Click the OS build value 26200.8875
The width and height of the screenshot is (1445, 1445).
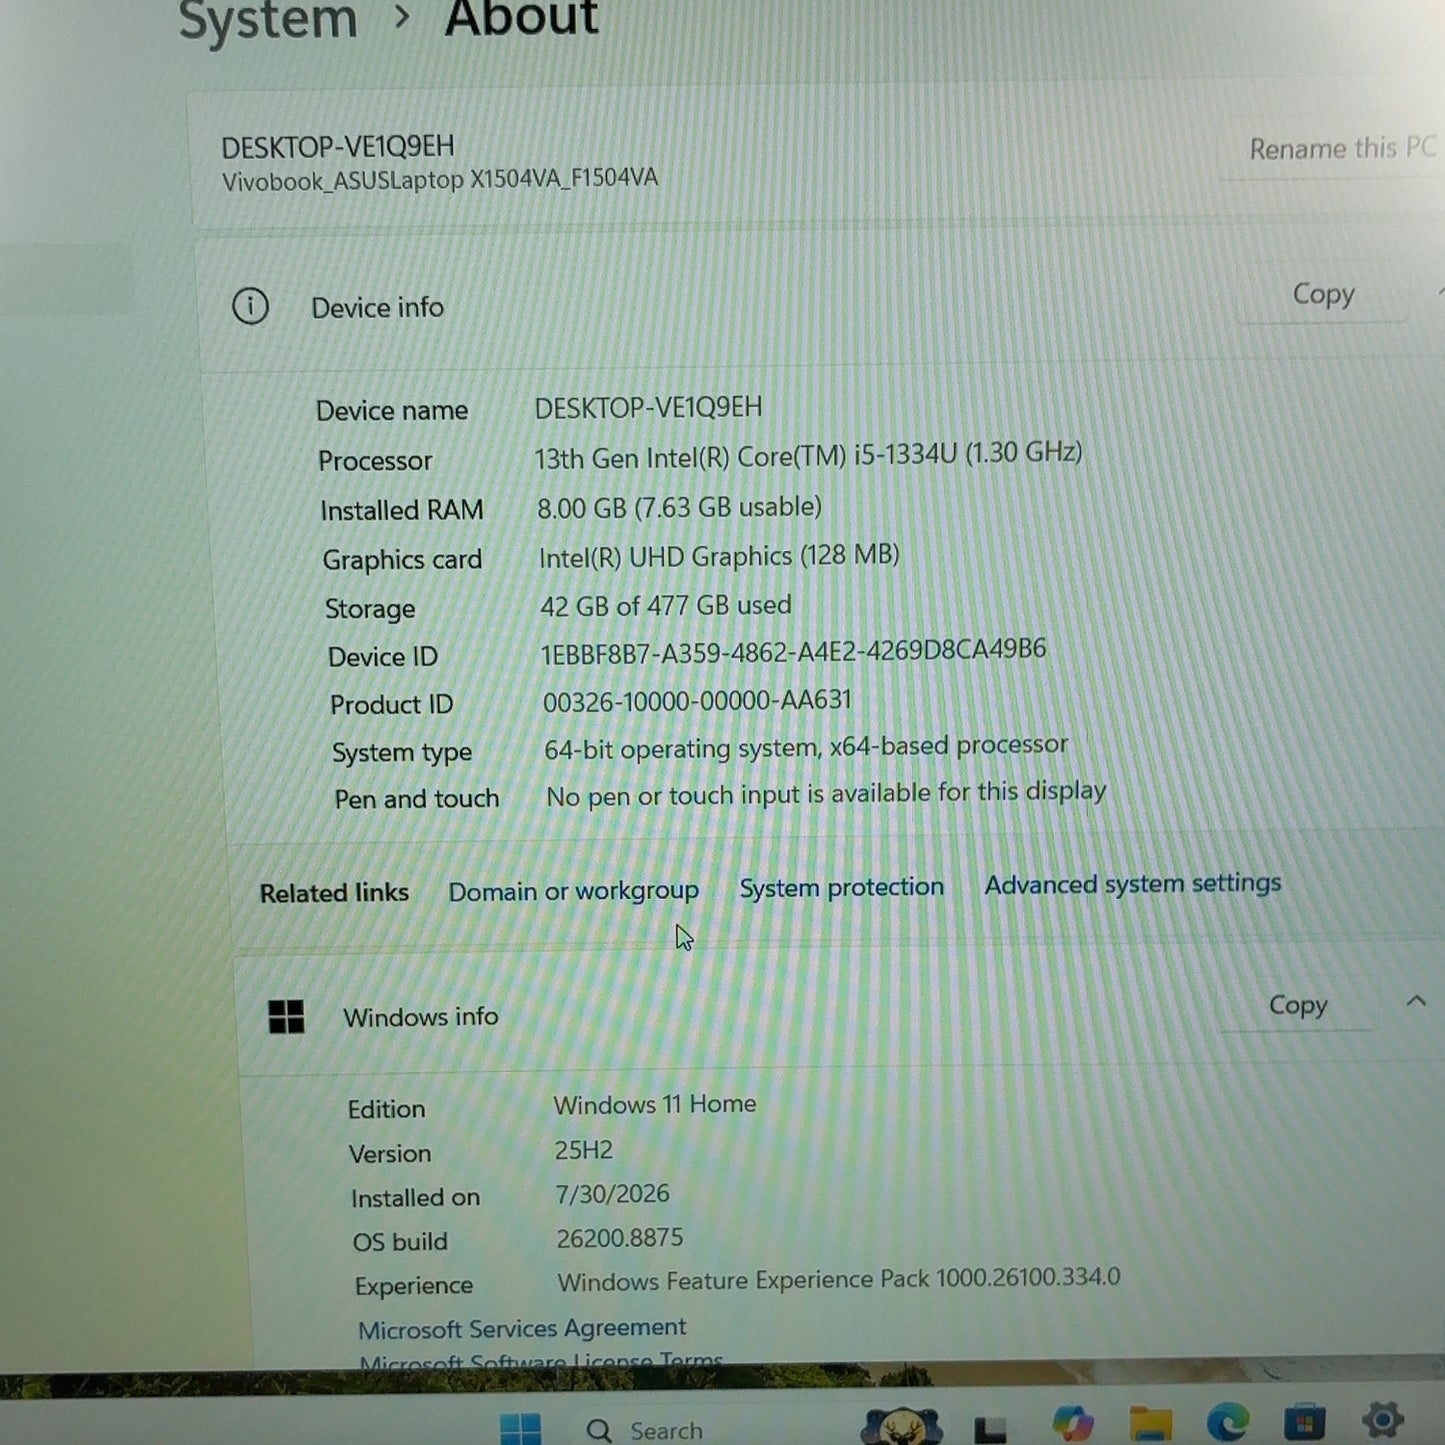[x=620, y=1238]
